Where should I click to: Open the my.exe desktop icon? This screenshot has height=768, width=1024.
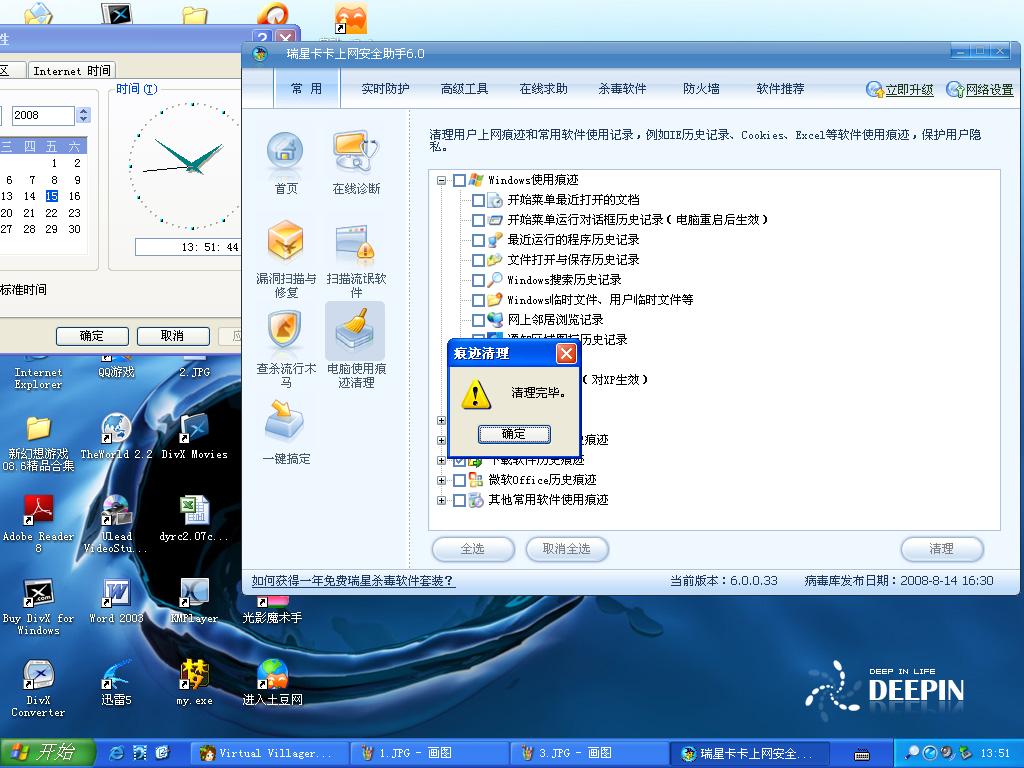[x=195, y=683]
